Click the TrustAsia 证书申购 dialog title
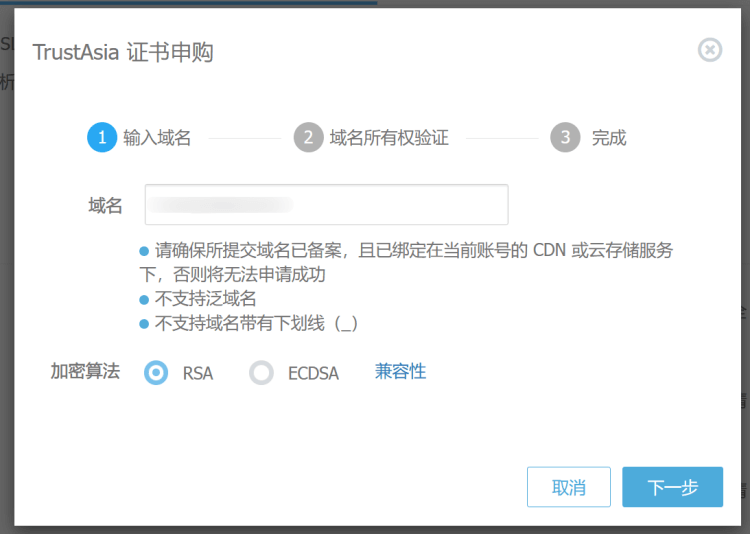 [x=123, y=52]
